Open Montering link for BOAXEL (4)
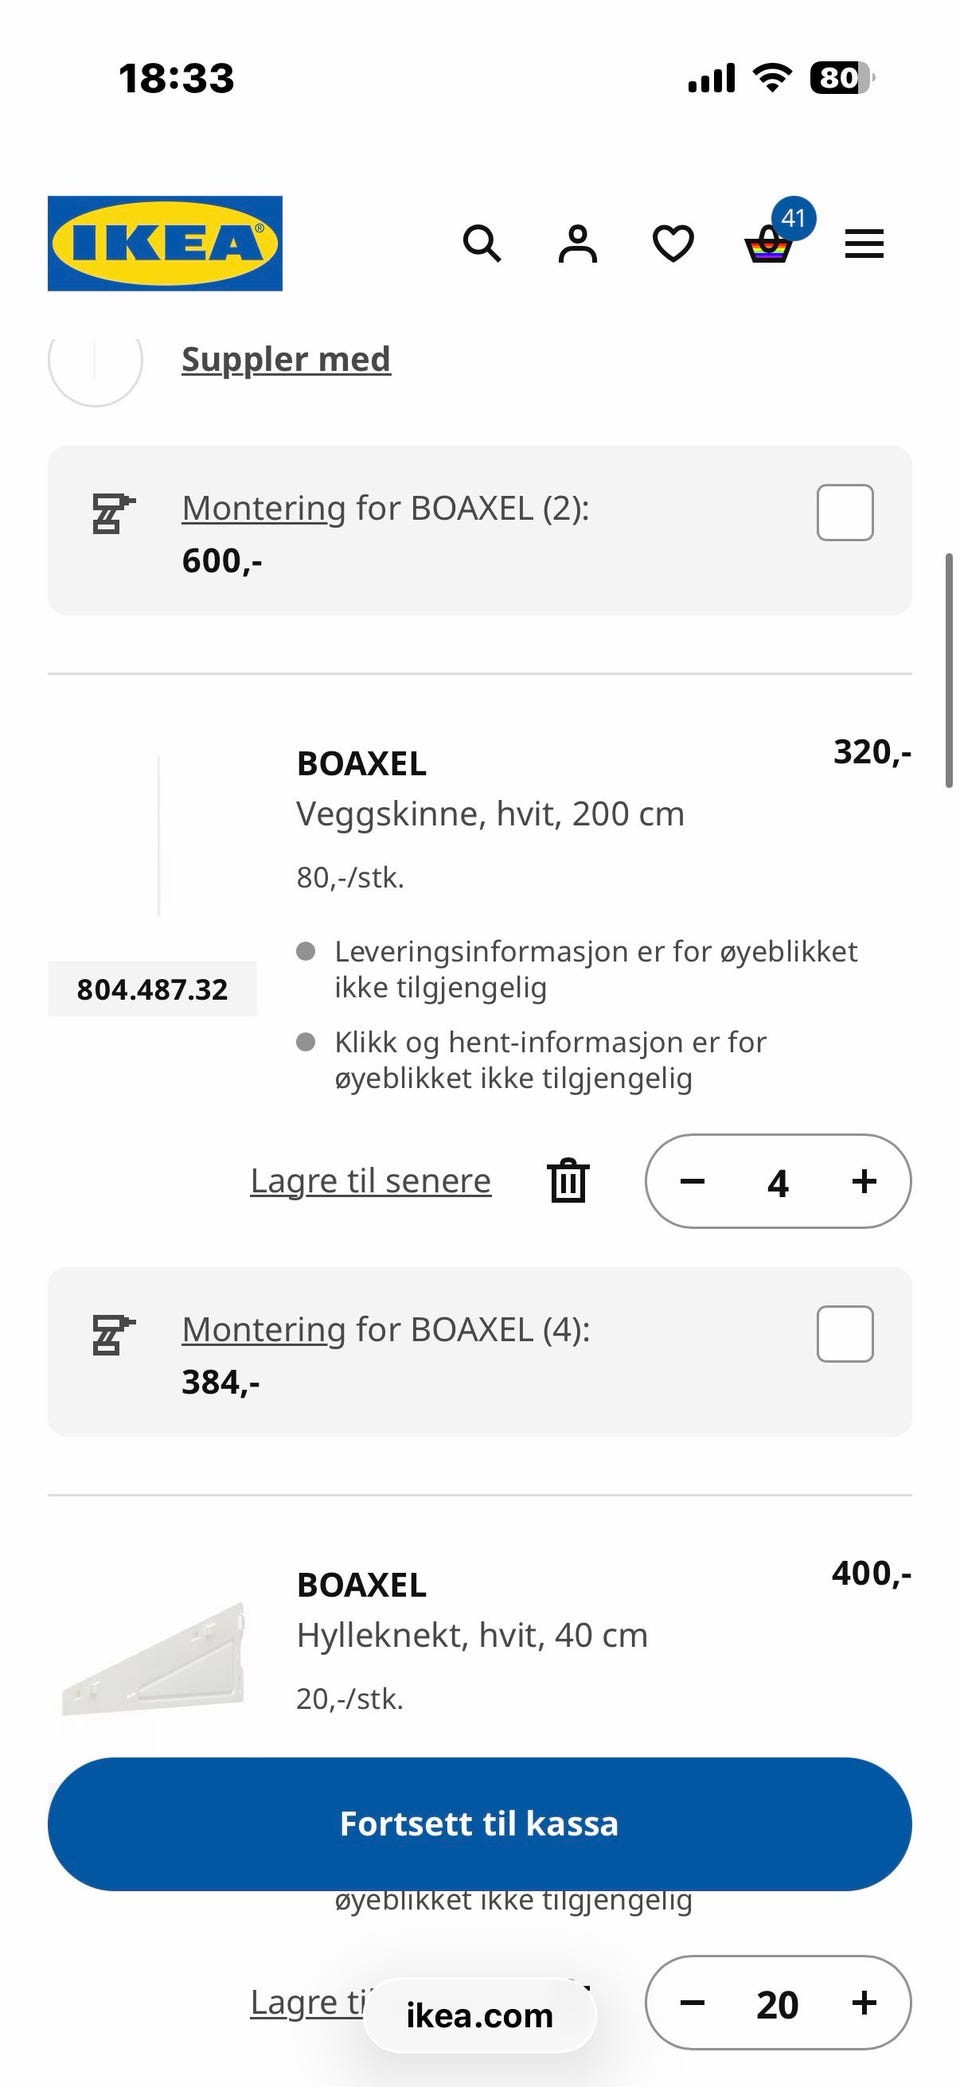The image size is (960, 2087). (264, 1329)
